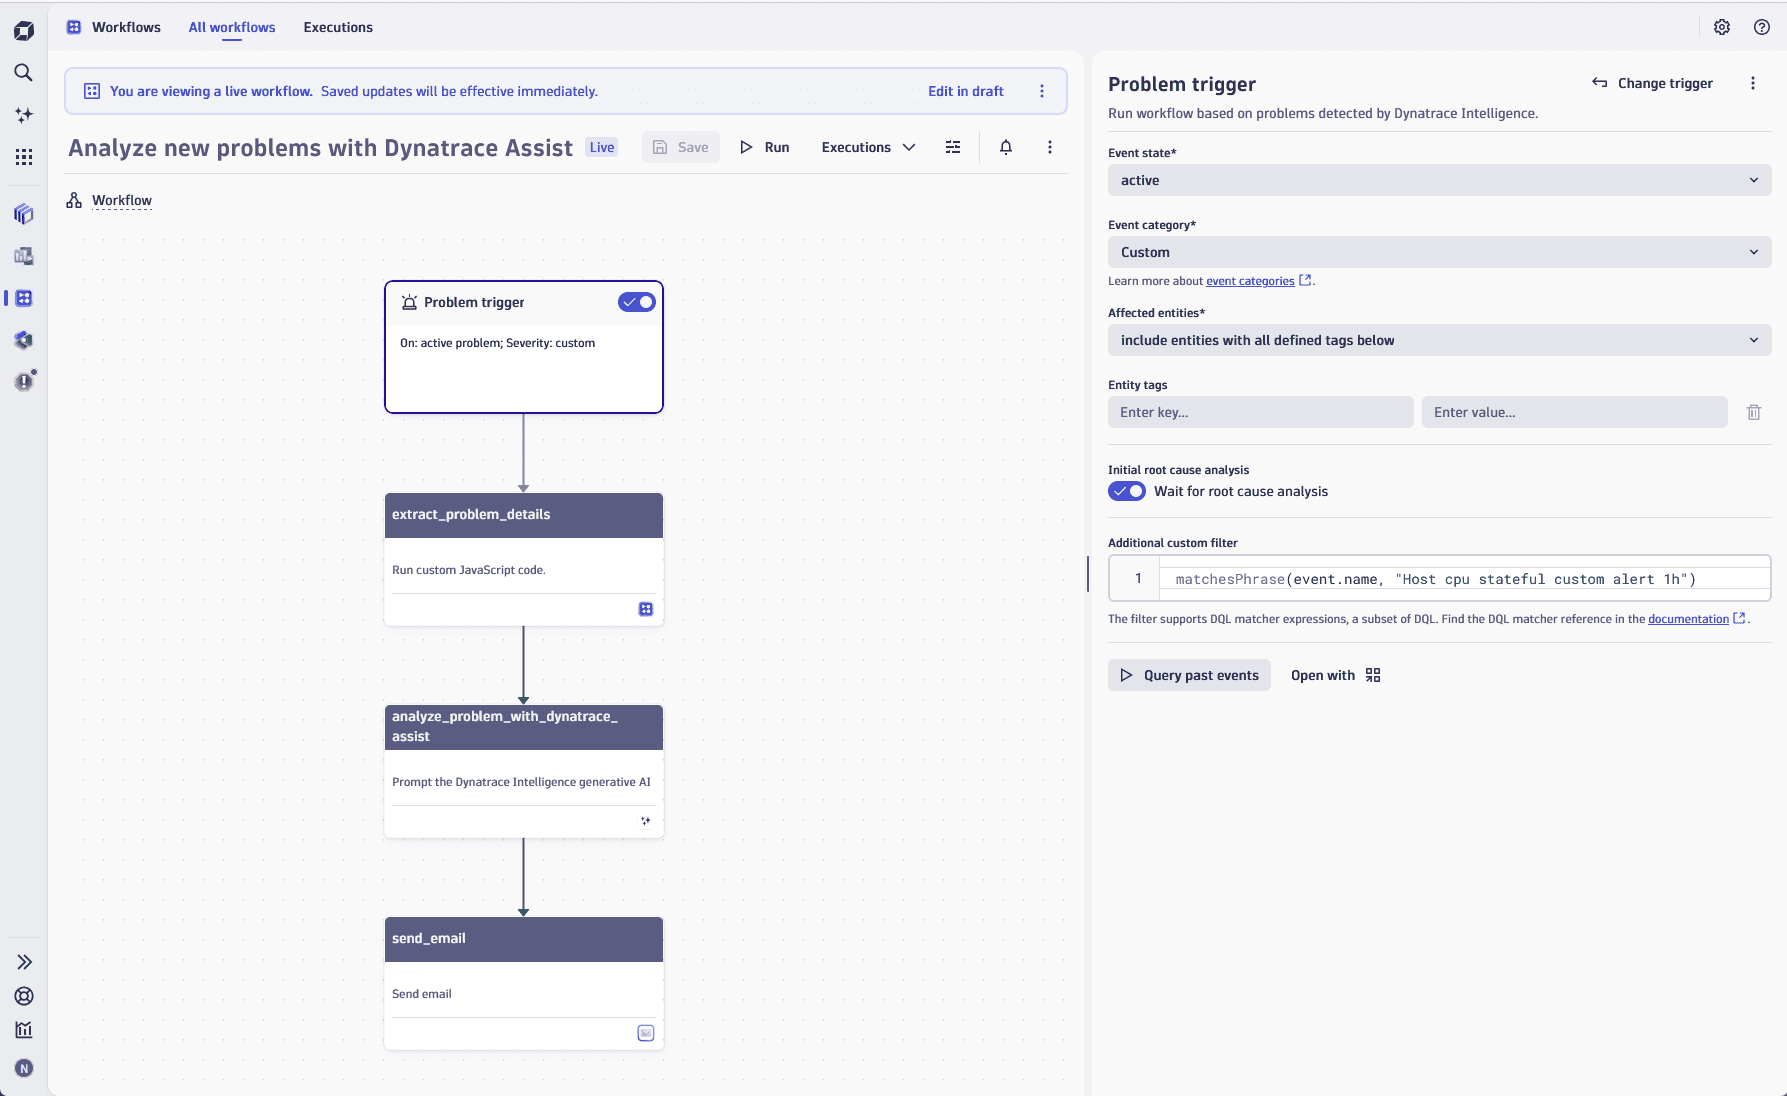Screen dimensions: 1787x1096
Task: Click the notification bell icon
Action: tap(1006, 147)
